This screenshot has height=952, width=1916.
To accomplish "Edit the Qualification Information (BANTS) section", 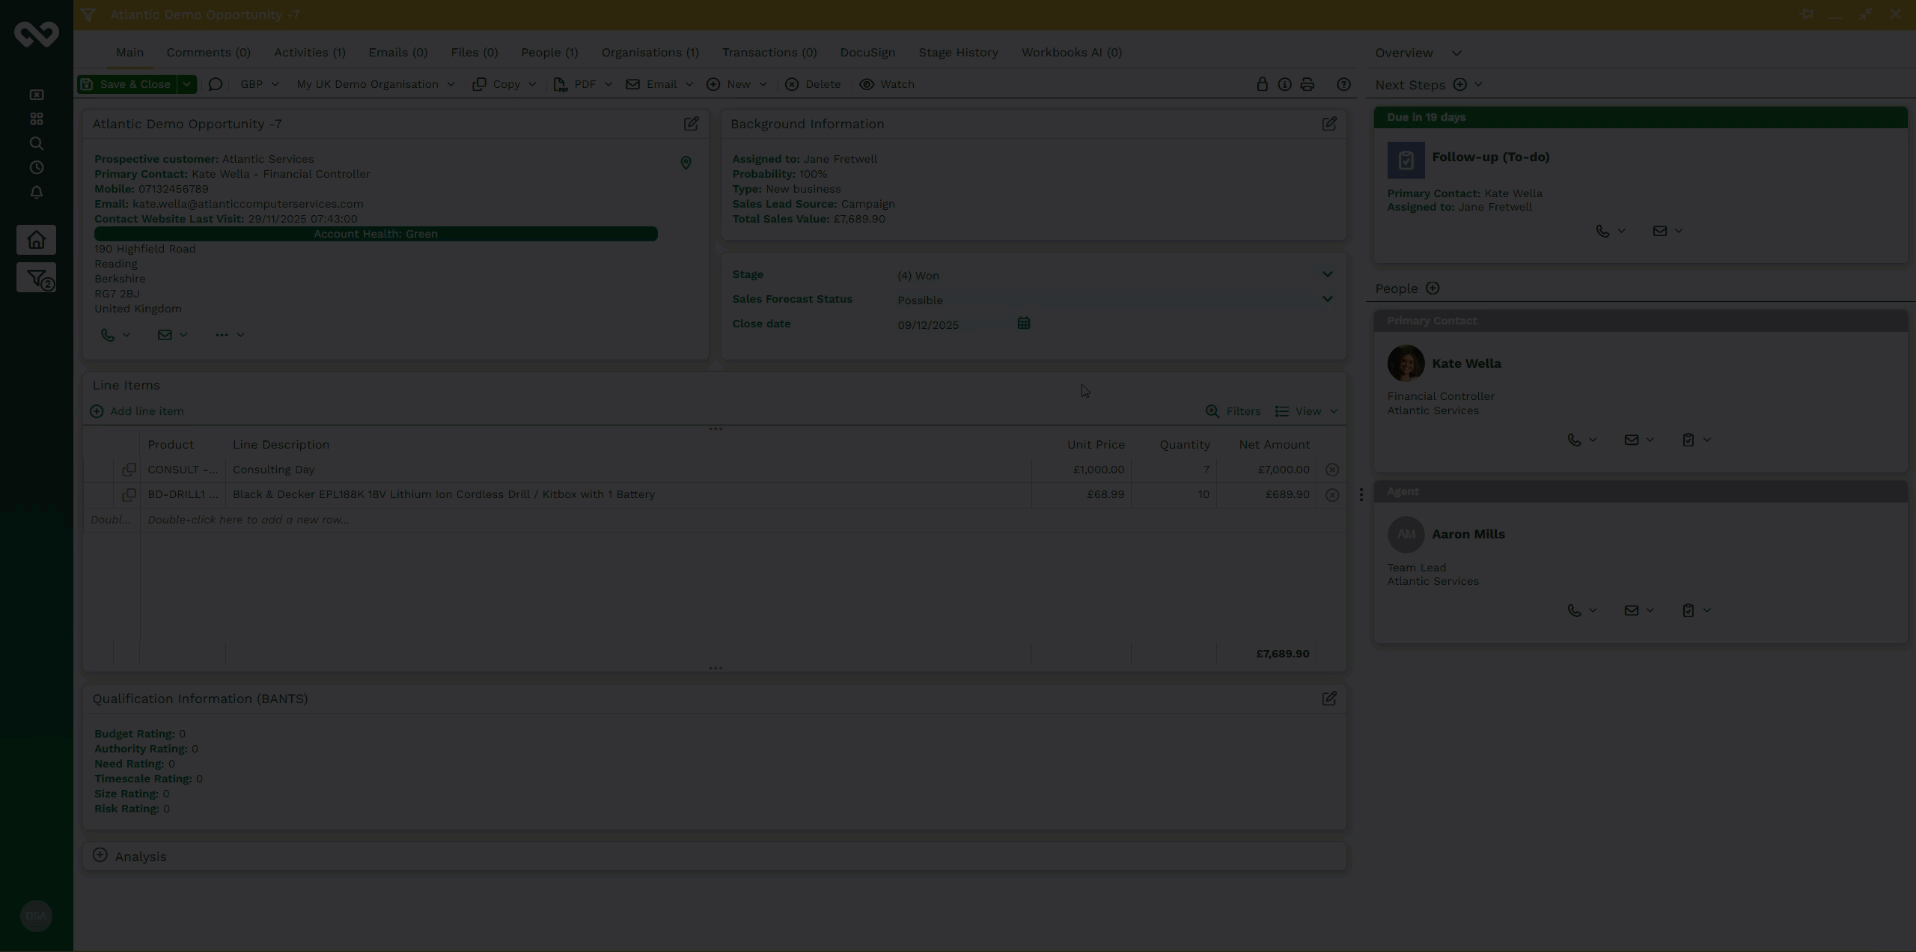I will pos(1329,699).
